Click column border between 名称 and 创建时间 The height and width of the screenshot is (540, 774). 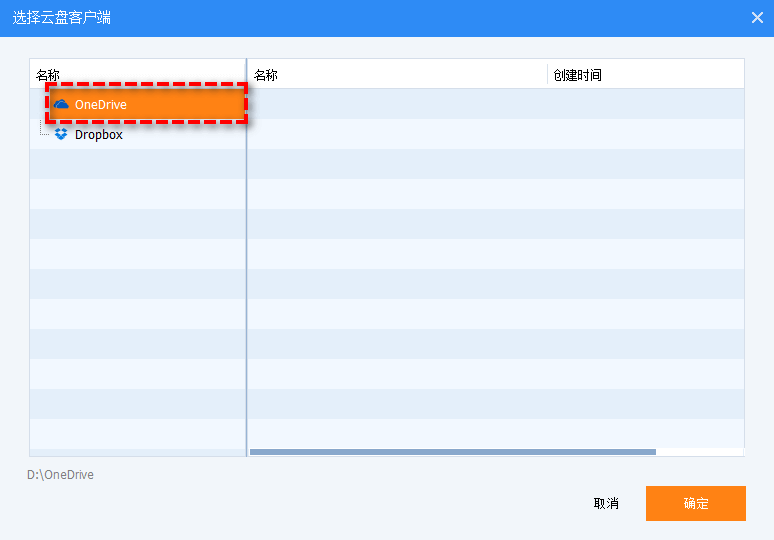tap(548, 75)
